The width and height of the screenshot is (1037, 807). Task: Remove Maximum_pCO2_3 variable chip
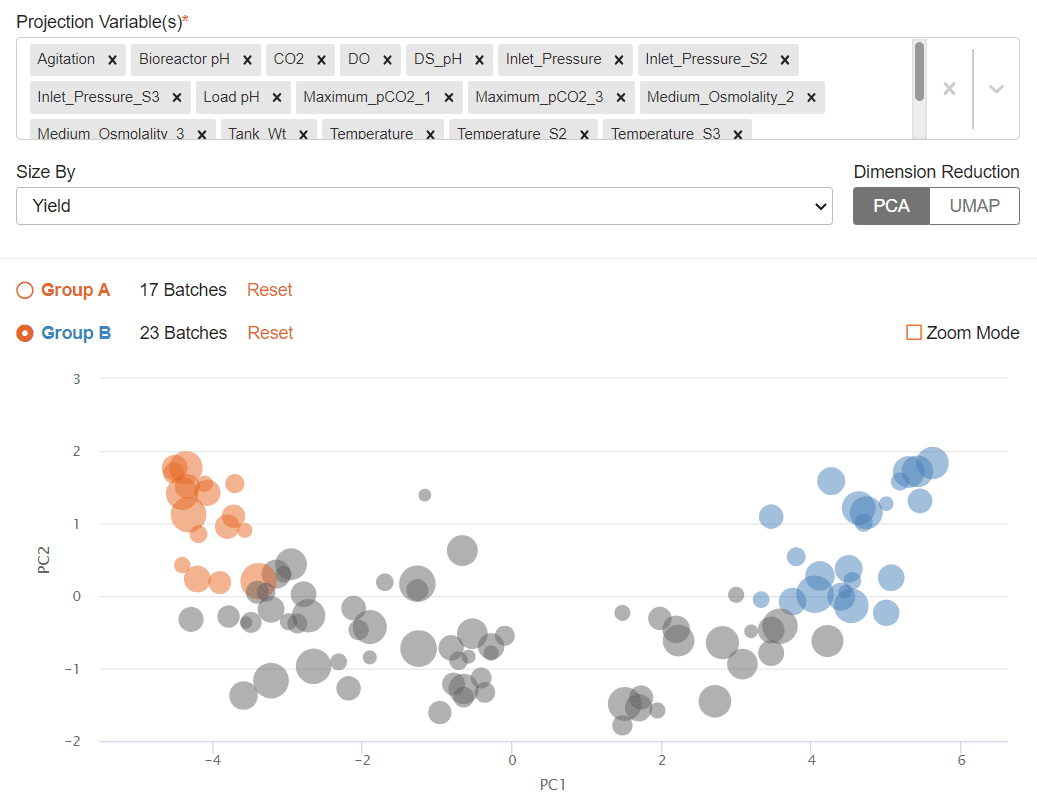click(x=621, y=98)
